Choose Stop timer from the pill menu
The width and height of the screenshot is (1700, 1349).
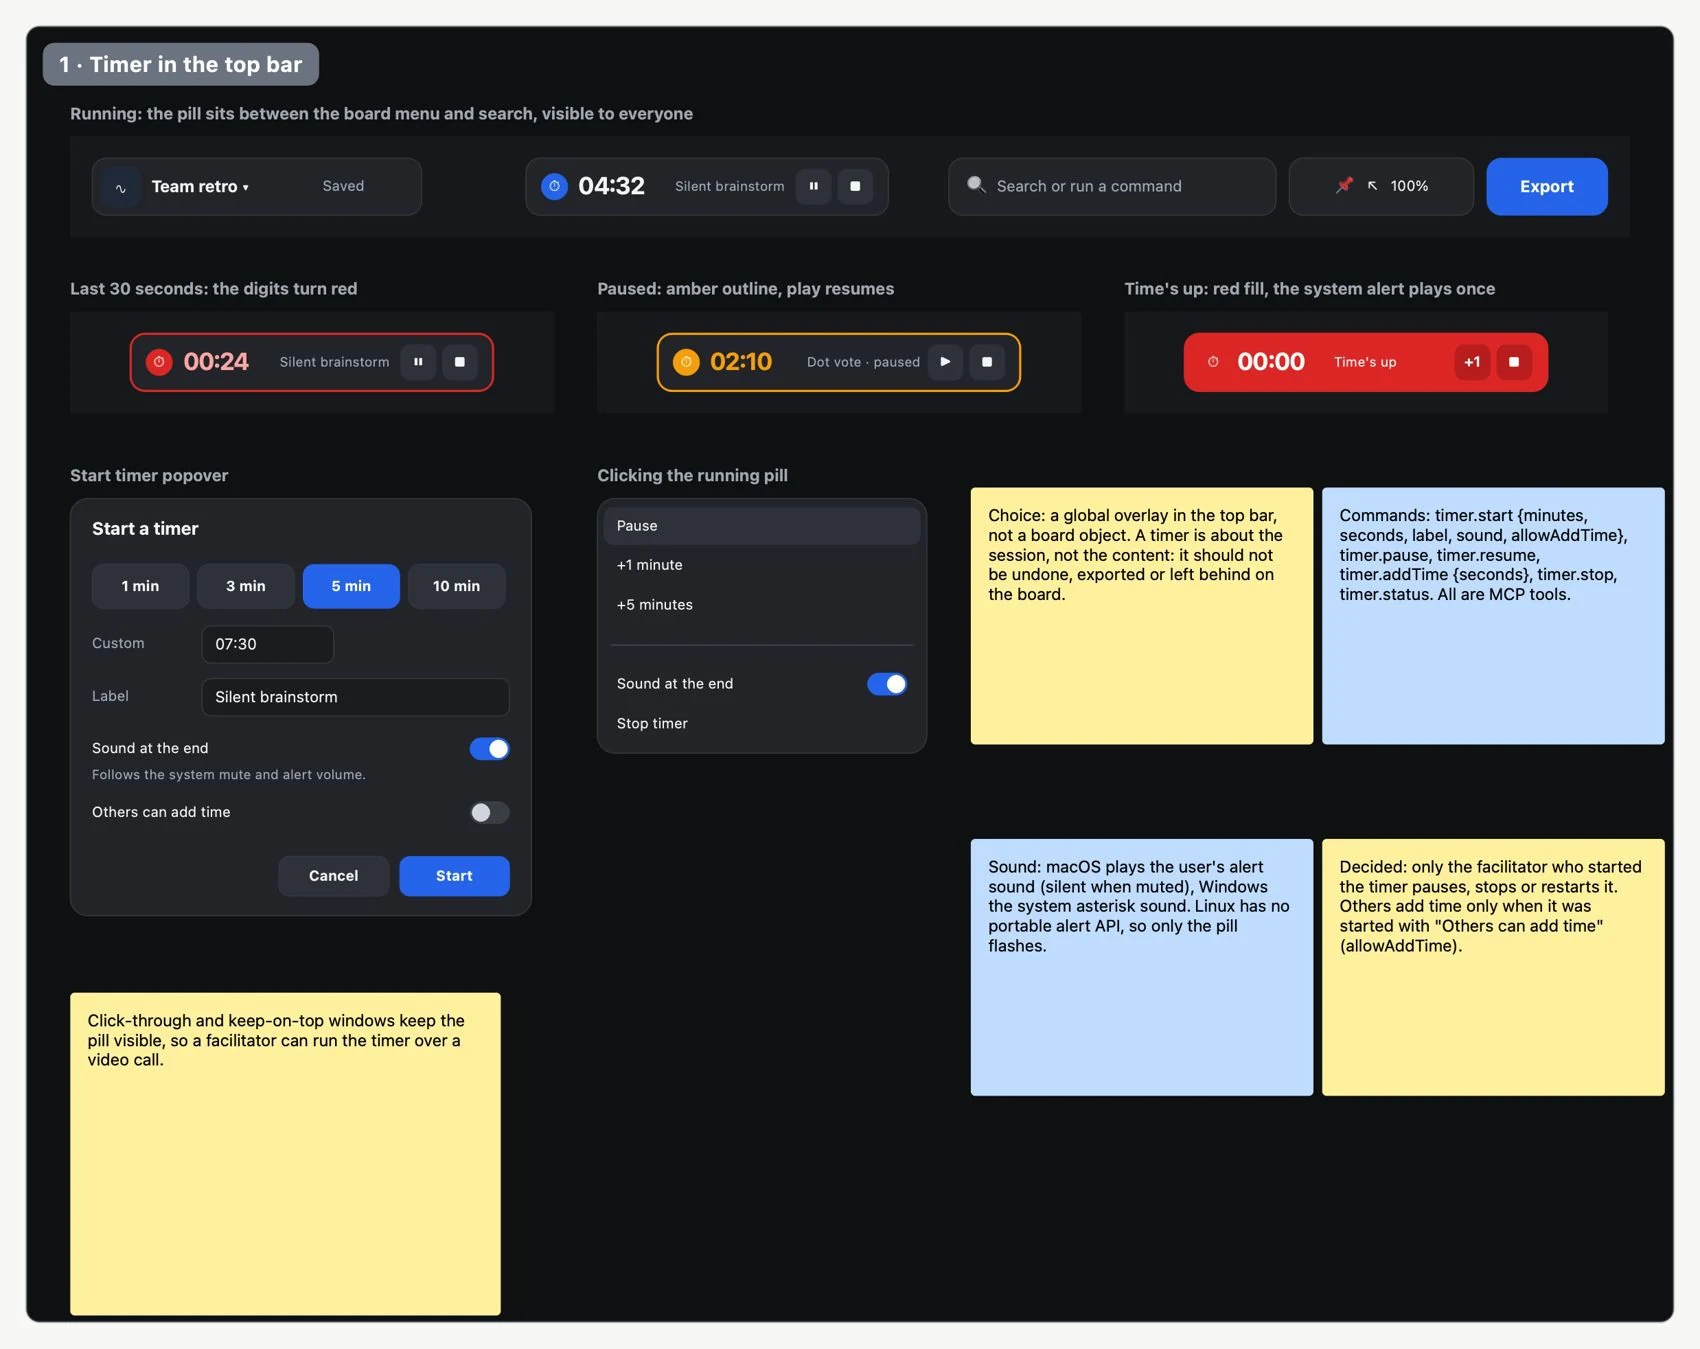[761, 723]
